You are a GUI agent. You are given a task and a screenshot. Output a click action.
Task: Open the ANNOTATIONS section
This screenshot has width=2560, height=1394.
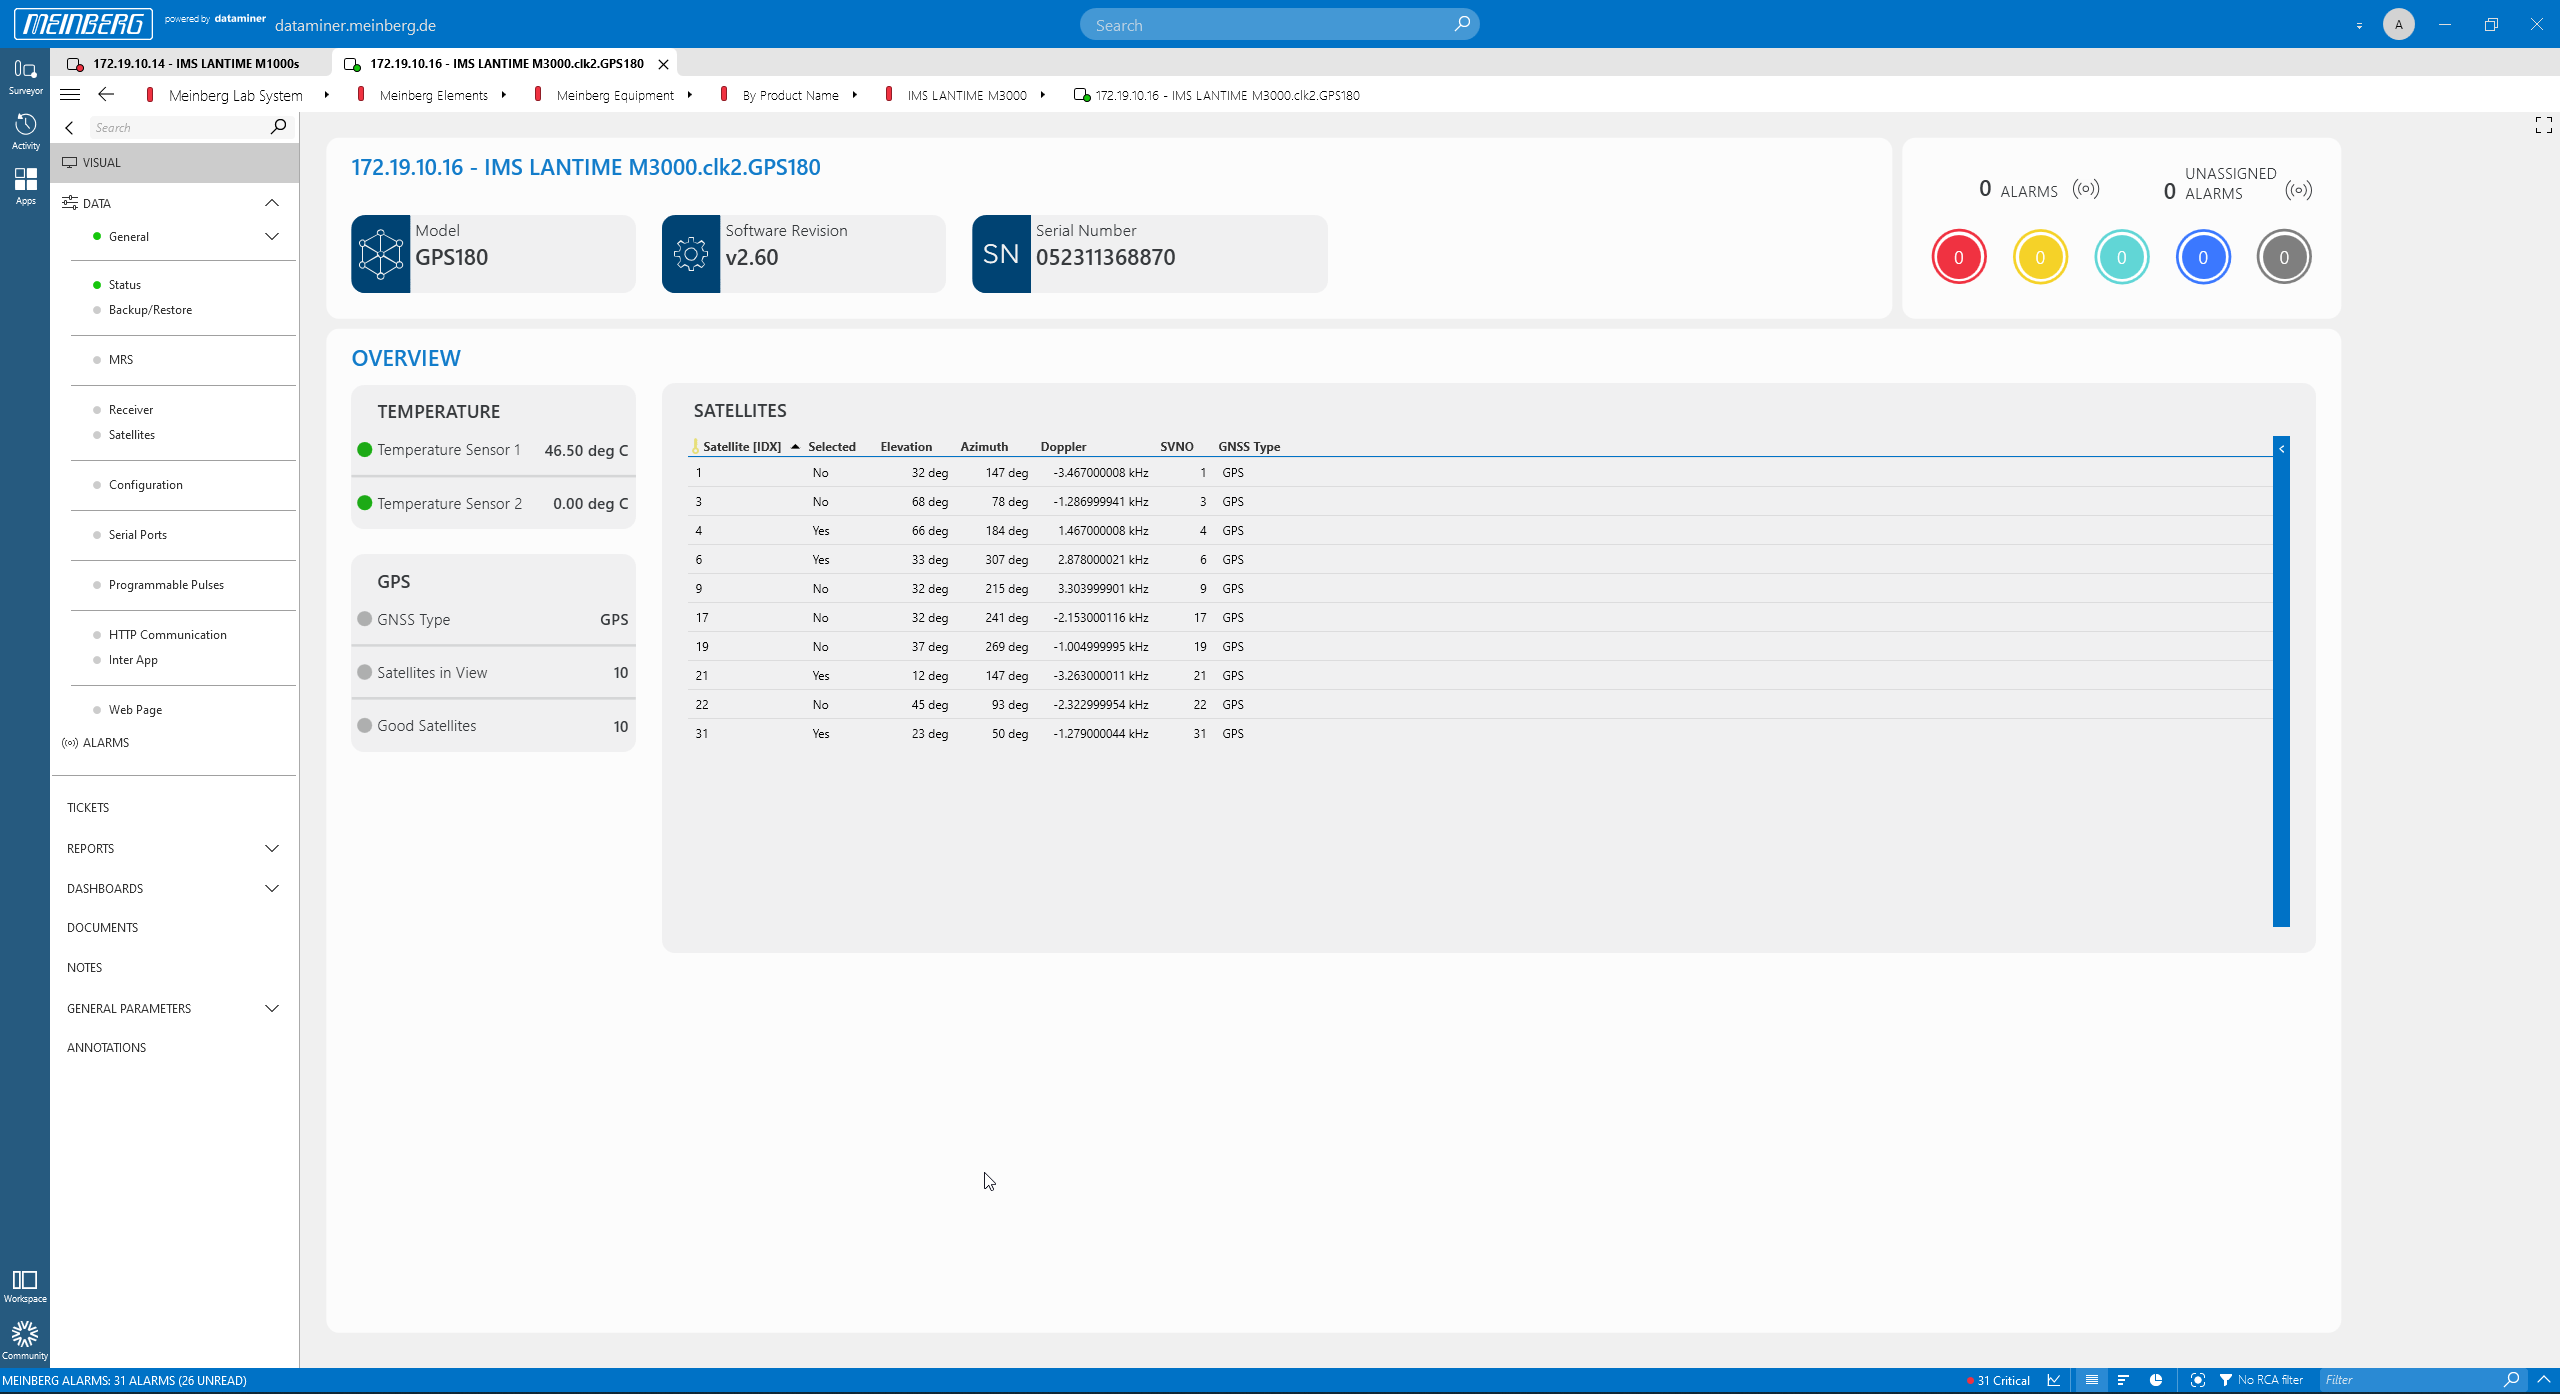coord(106,1048)
